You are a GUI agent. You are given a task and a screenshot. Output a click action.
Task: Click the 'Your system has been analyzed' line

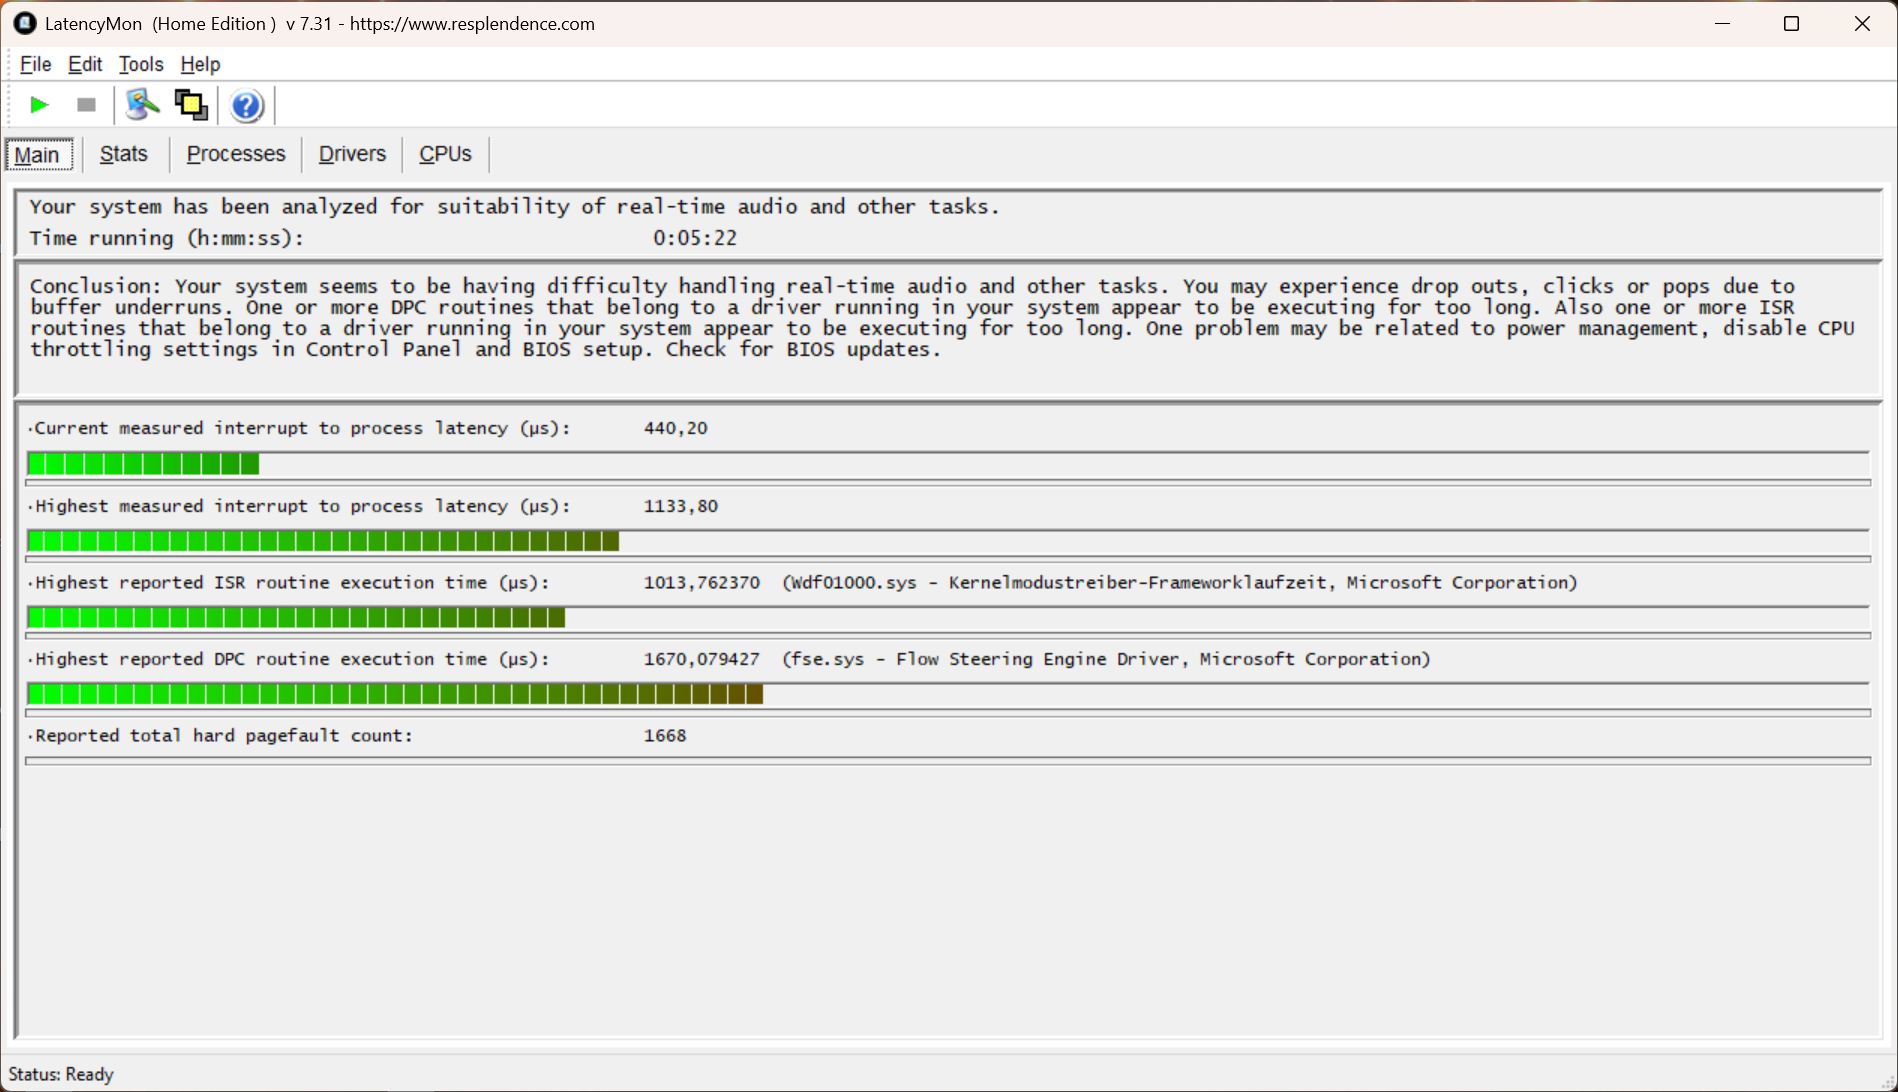[x=514, y=207]
